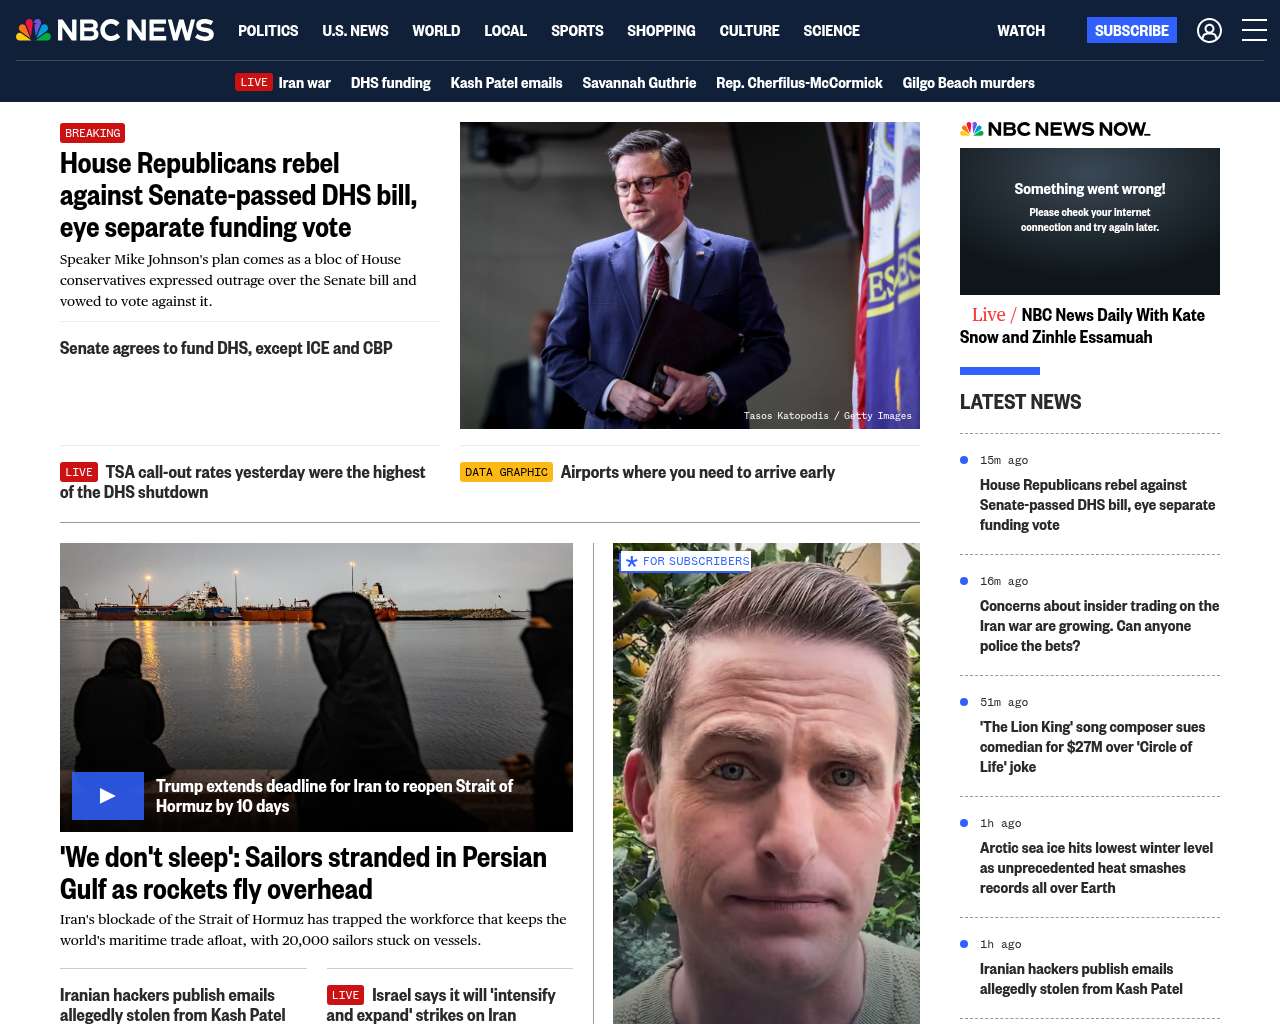Screen dimensions: 1280x1024
Task: Open the Local section
Action: [x=505, y=31]
